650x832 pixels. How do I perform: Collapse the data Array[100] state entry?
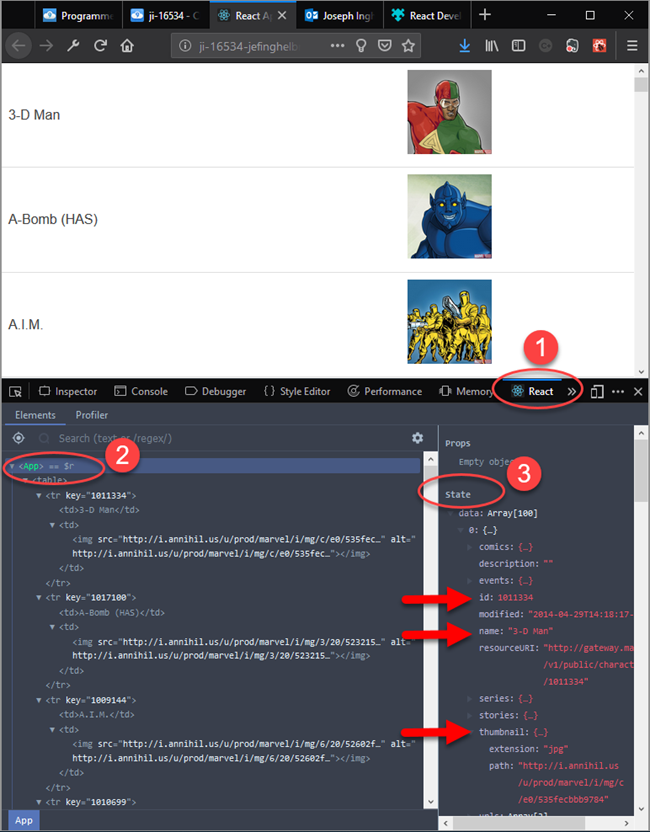450,514
